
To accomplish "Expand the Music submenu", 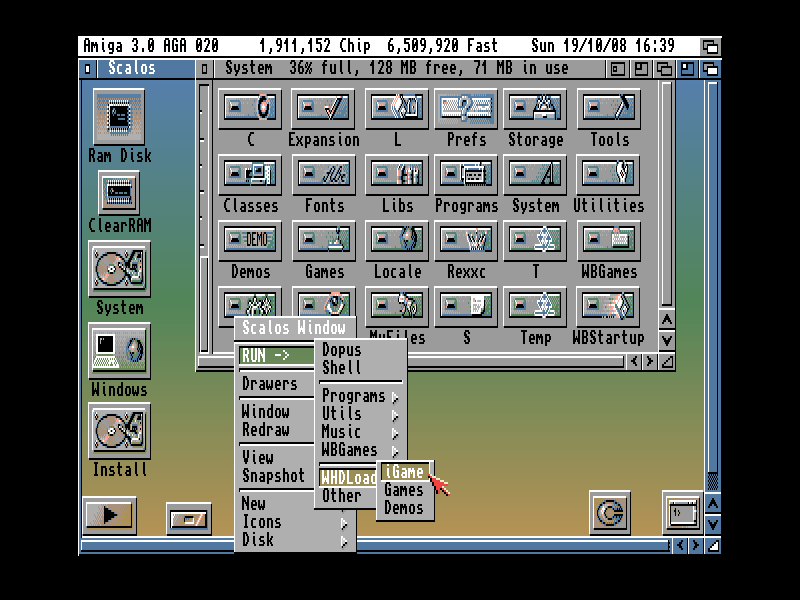I will pos(360,432).
